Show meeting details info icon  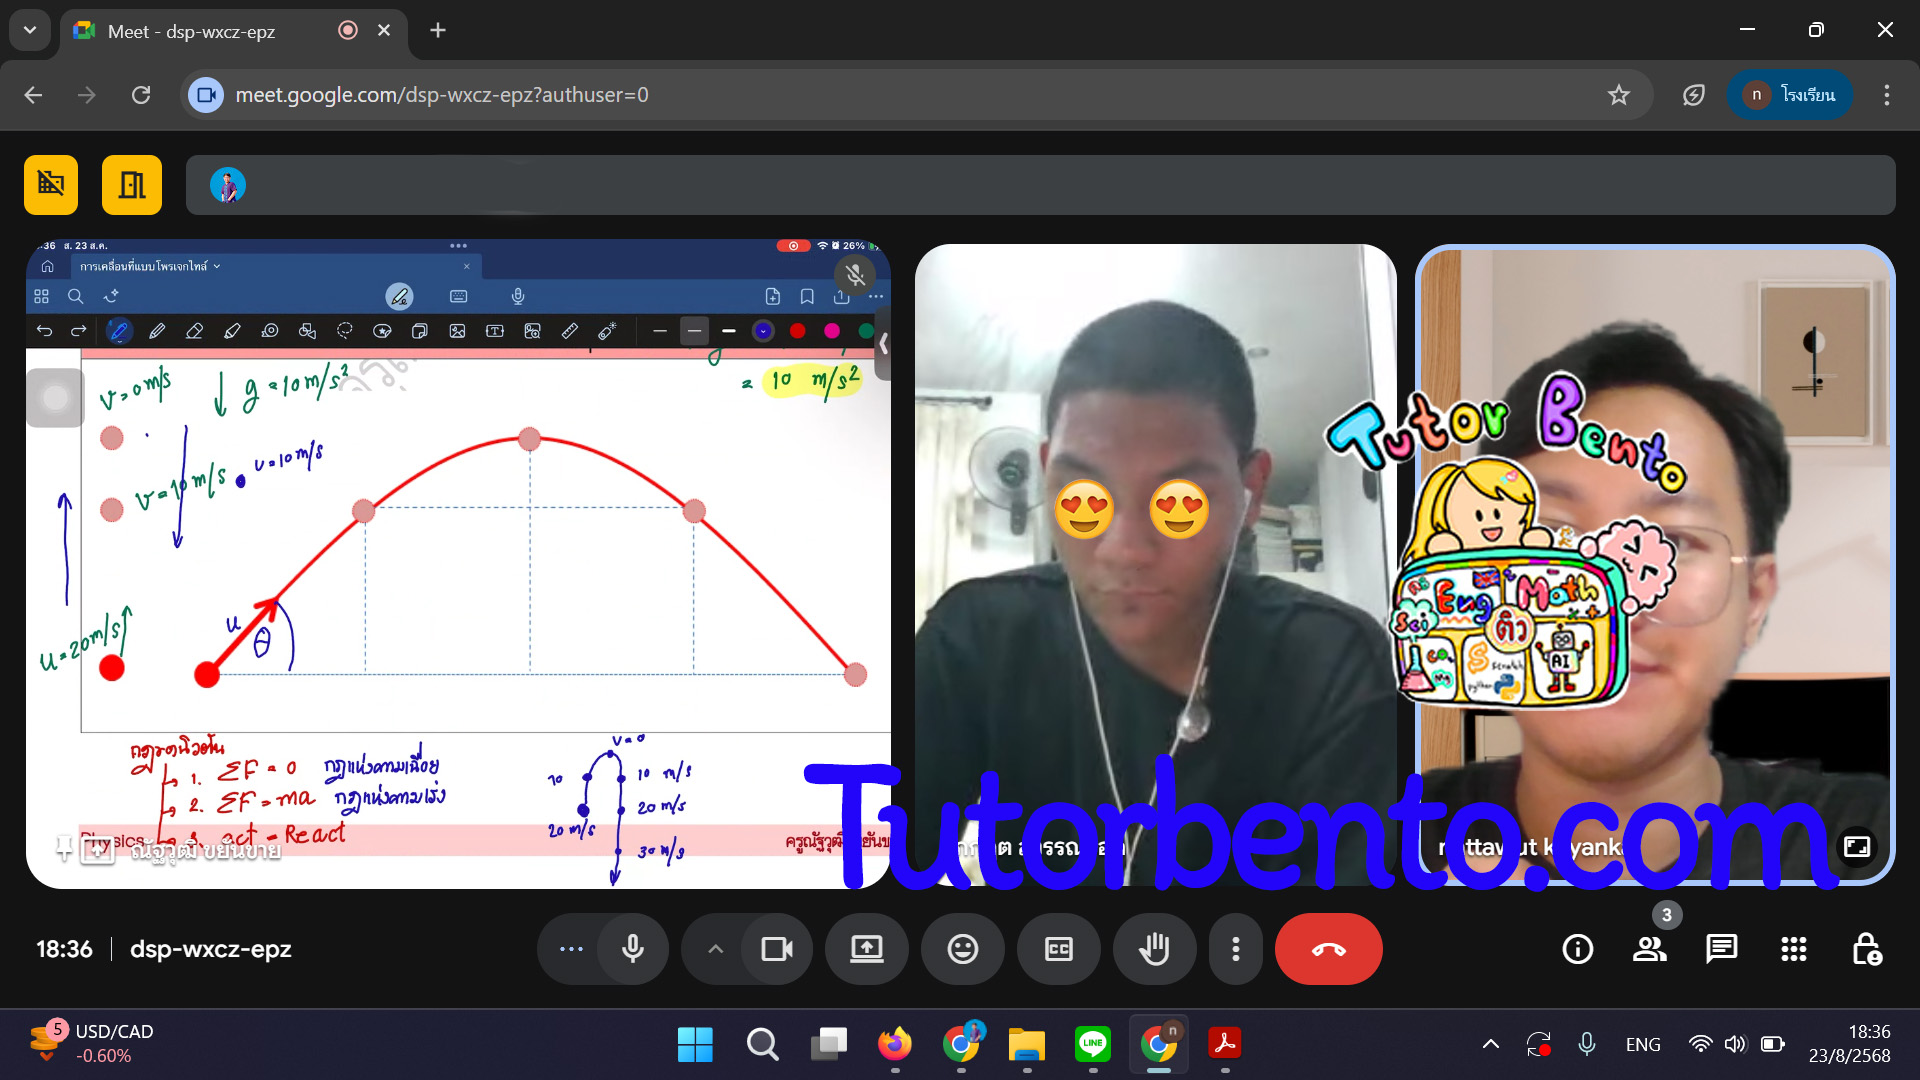pos(1578,949)
